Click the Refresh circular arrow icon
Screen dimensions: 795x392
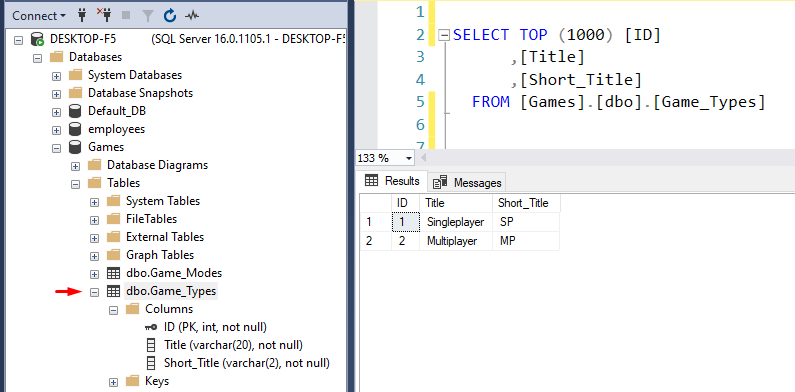coord(169,16)
